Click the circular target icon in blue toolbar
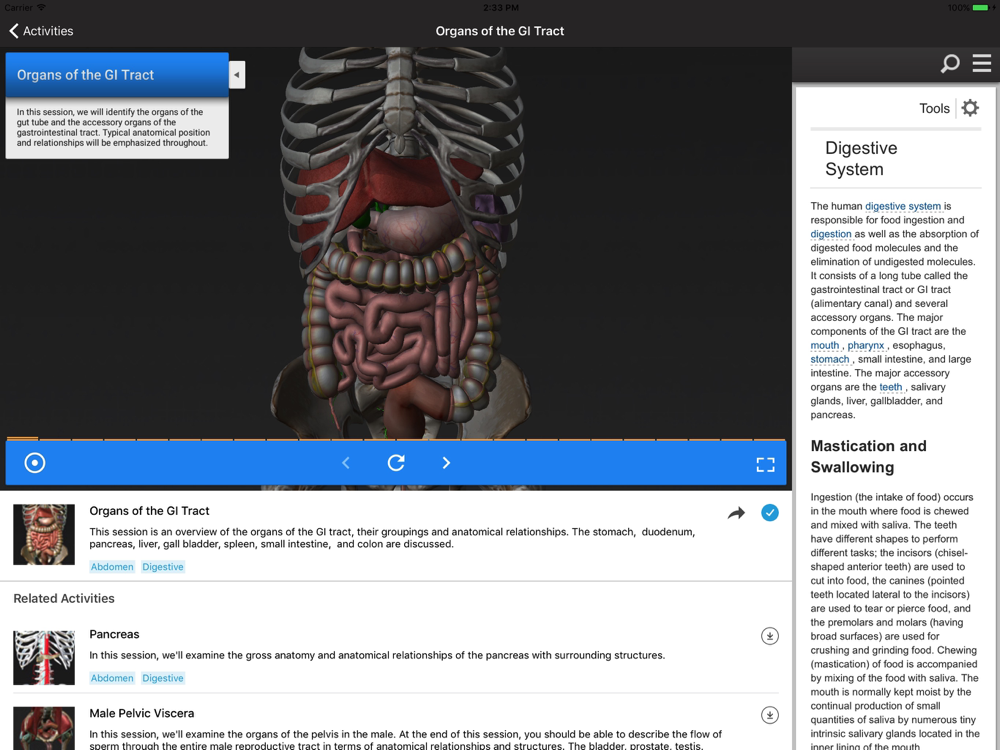Screen dimensions: 1000x750 coord(35,463)
